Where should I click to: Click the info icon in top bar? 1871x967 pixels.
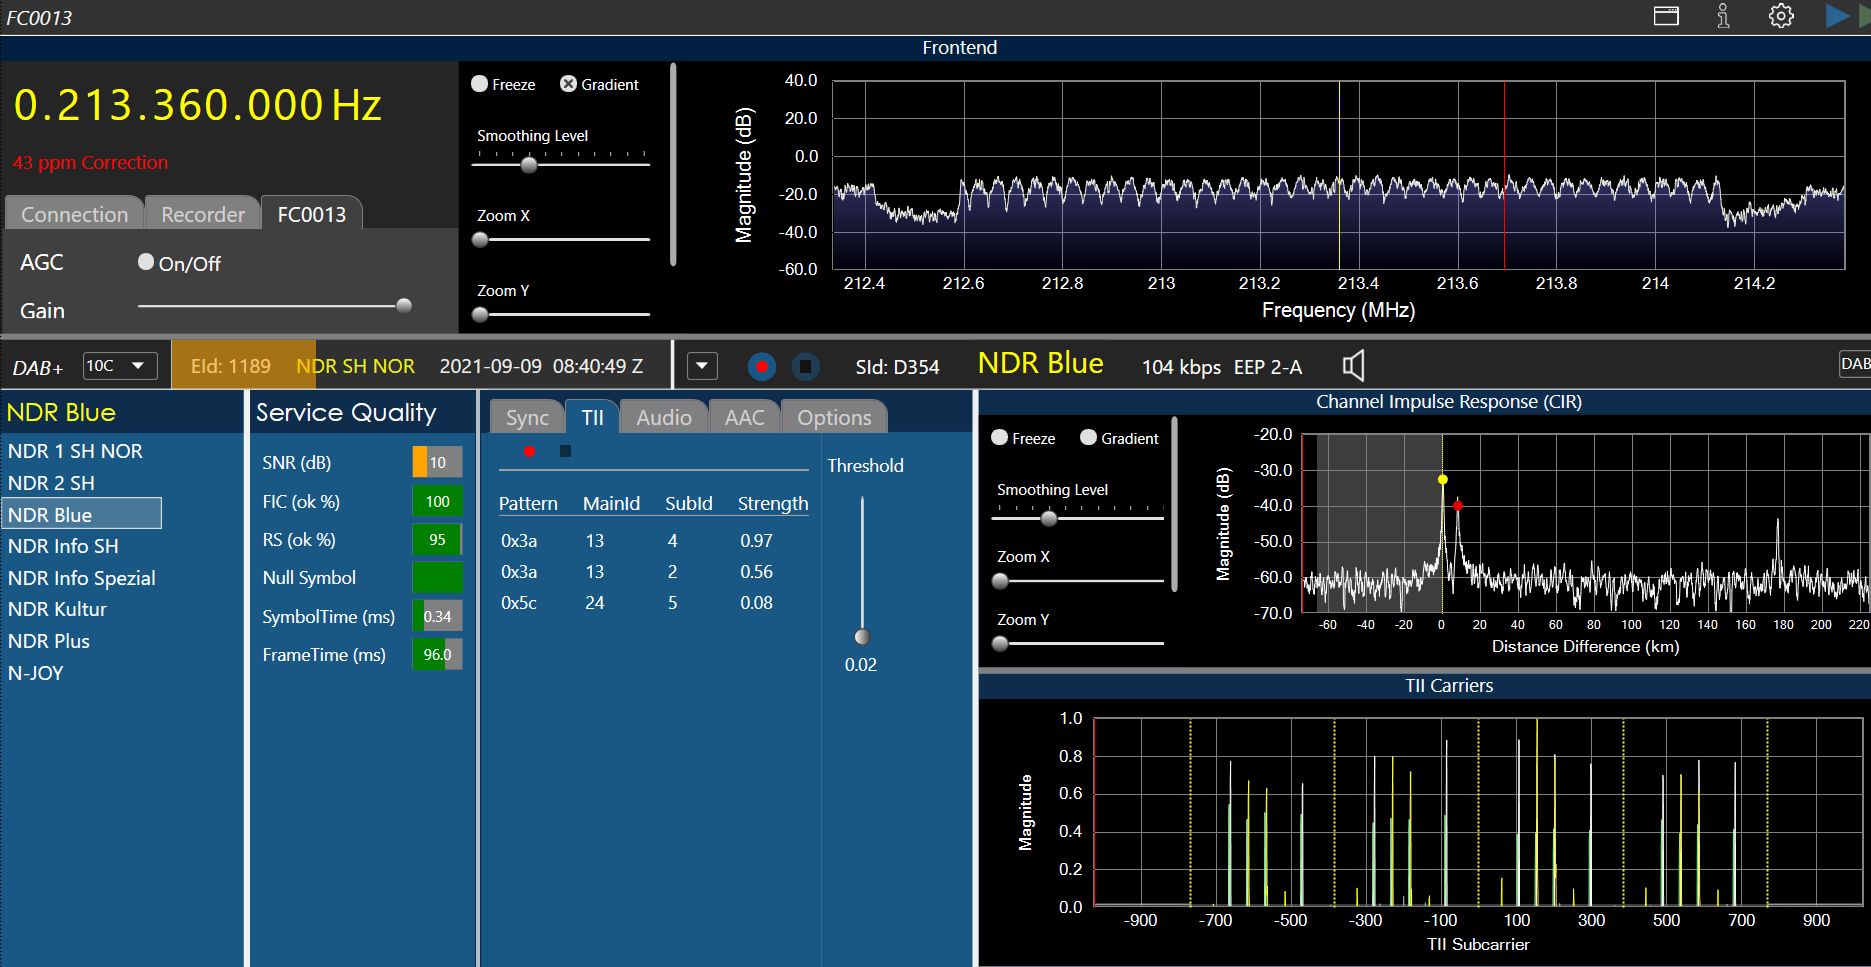tap(1723, 16)
